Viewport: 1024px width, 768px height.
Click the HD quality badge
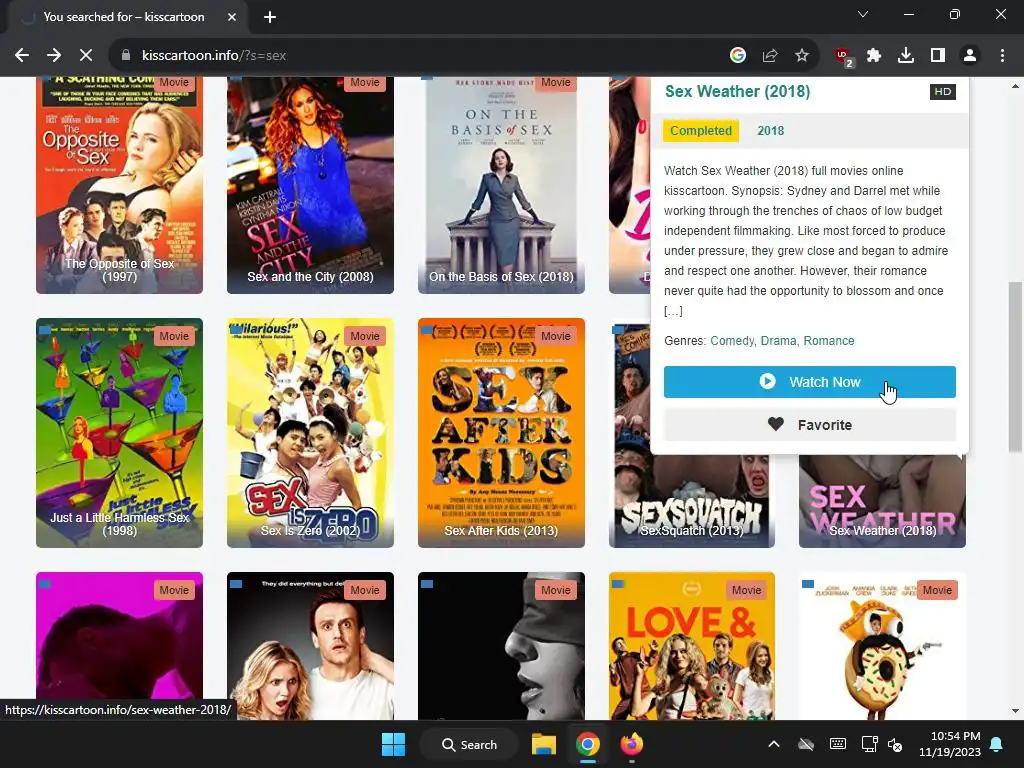[942, 91]
